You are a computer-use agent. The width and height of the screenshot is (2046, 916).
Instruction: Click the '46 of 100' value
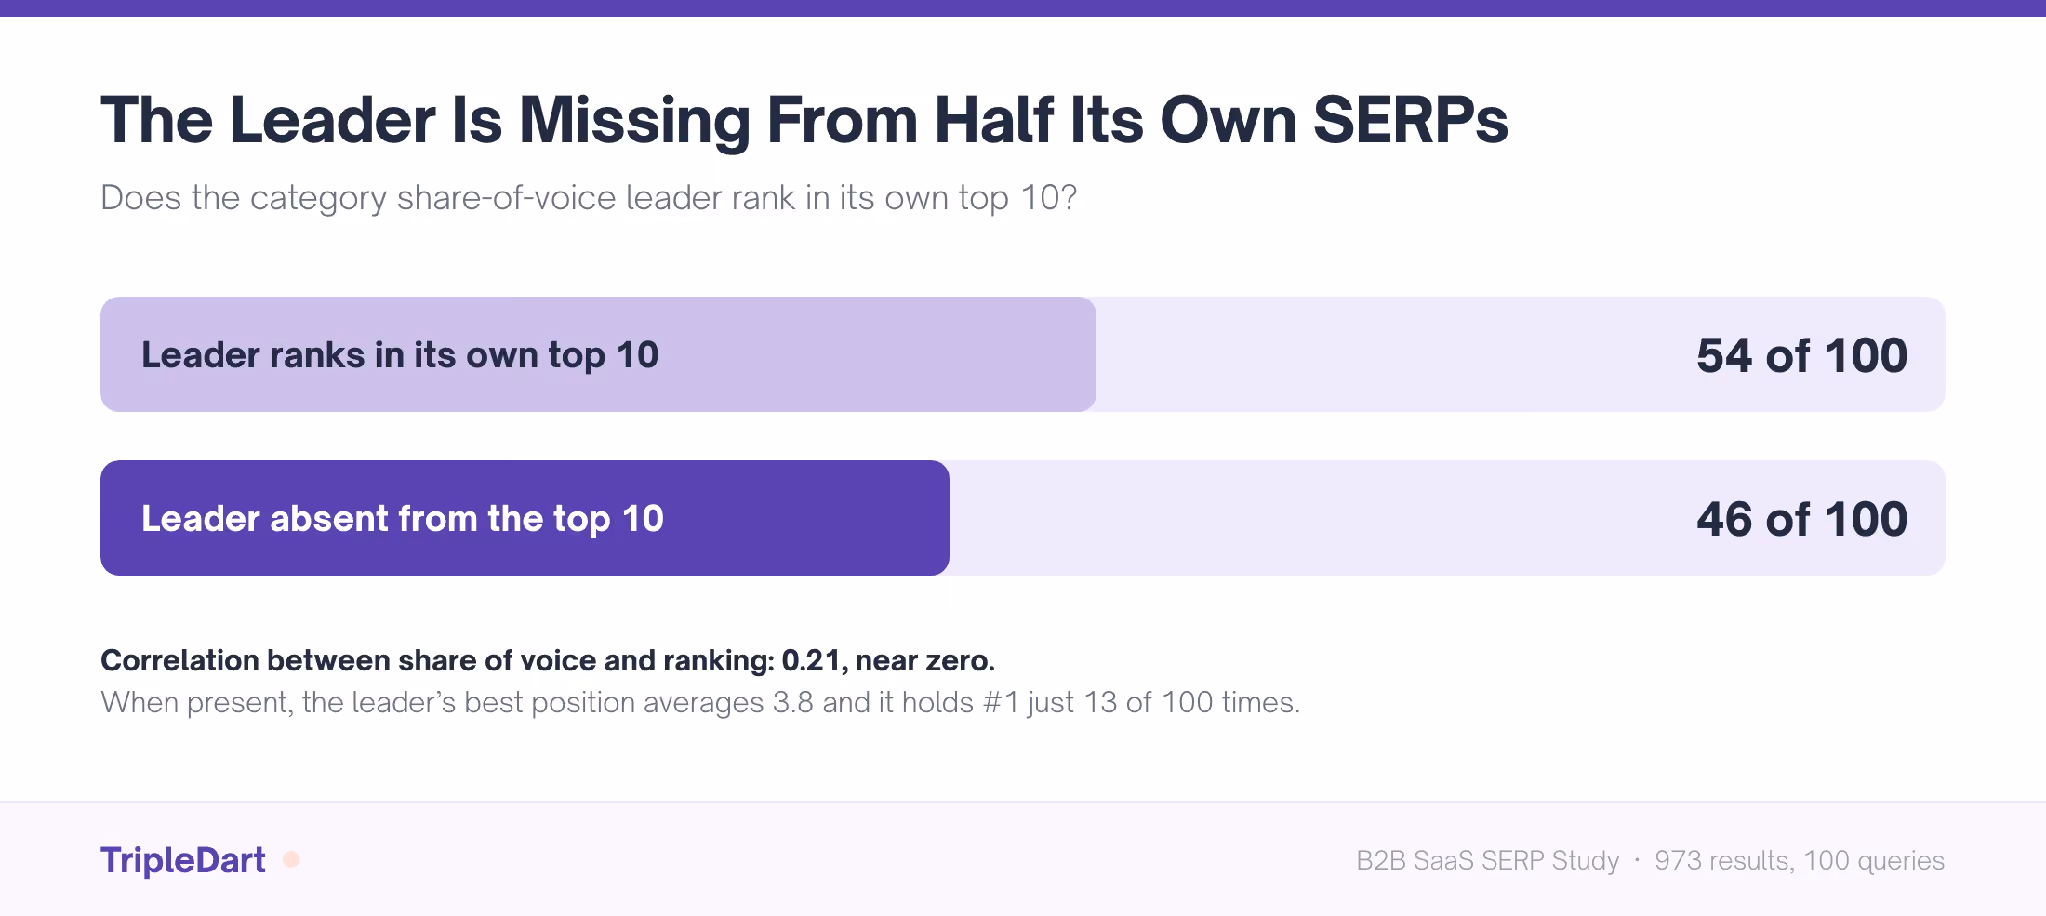(1801, 519)
